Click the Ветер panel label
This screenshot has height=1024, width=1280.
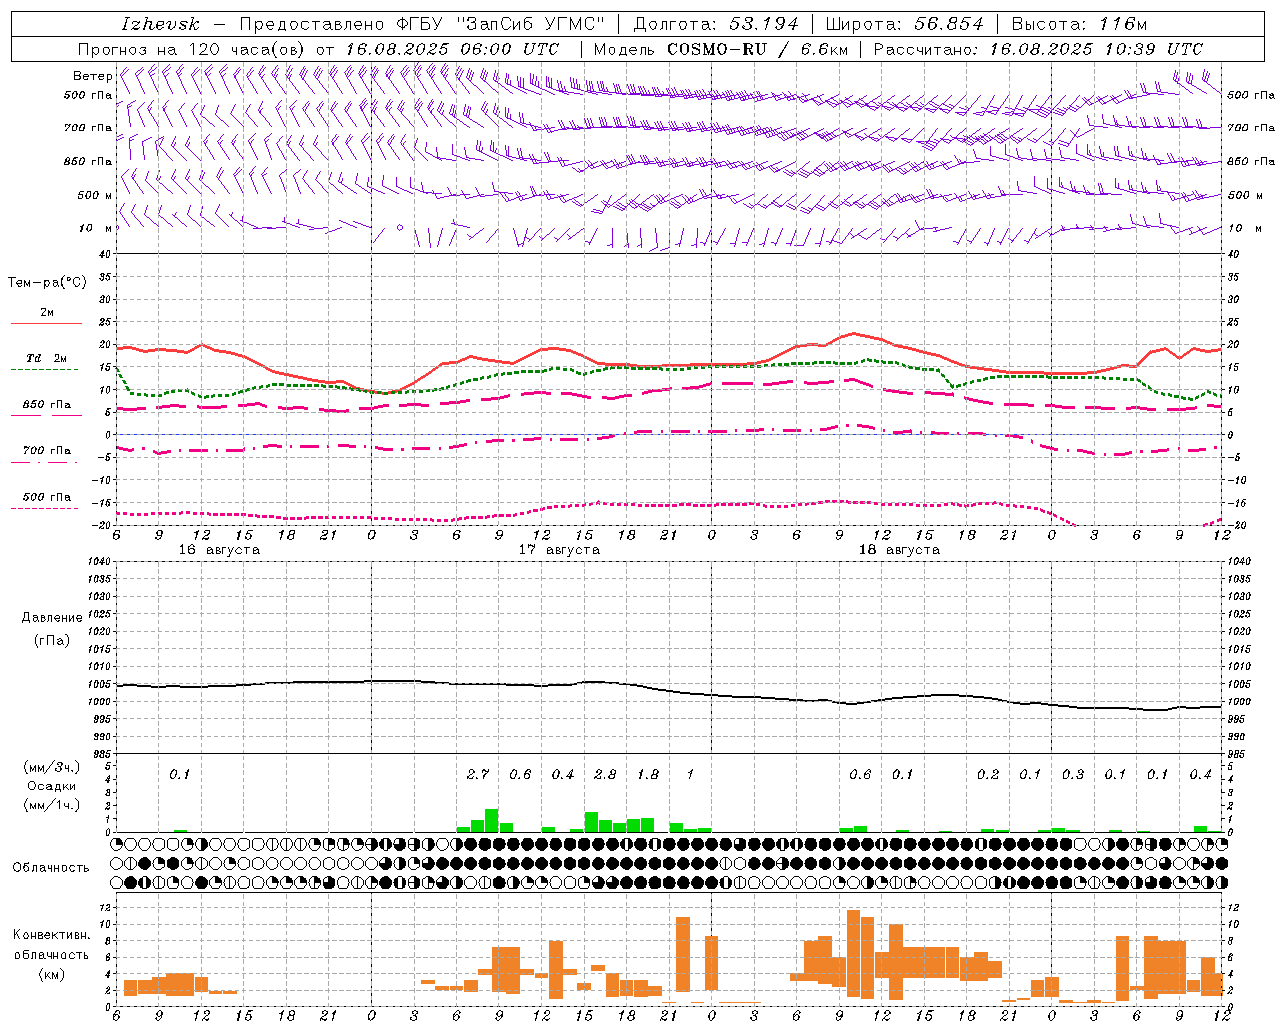pyautogui.click(x=92, y=76)
